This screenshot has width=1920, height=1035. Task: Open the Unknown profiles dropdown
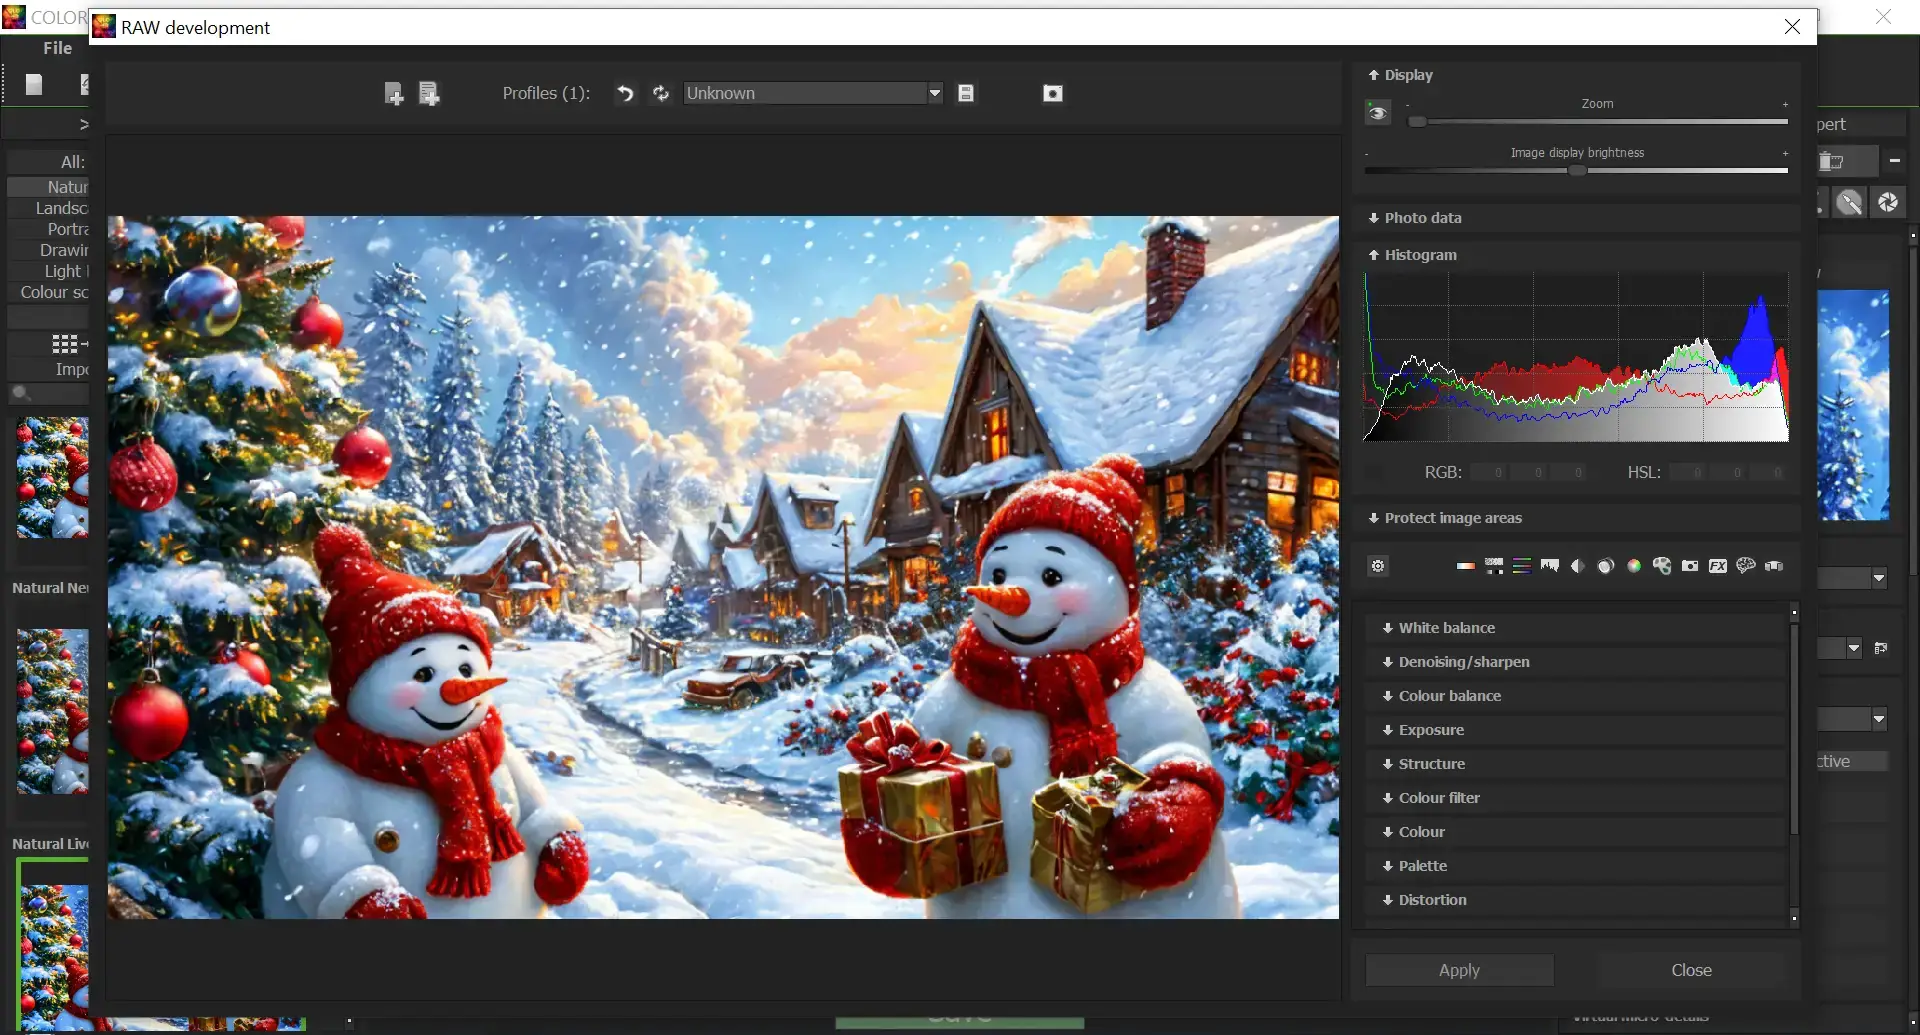coord(813,93)
